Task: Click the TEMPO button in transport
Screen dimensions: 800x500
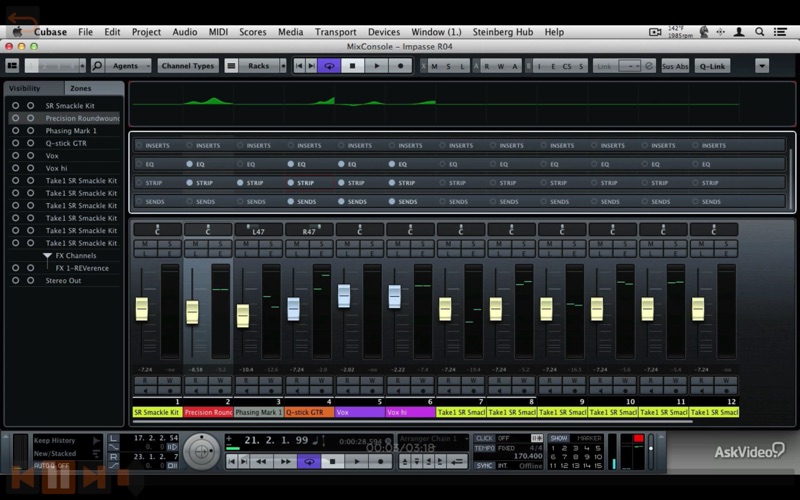Action: pos(484,448)
